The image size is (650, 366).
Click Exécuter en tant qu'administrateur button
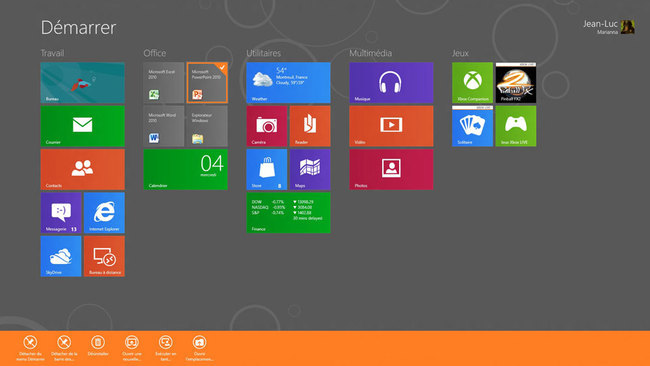pos(165,348)
